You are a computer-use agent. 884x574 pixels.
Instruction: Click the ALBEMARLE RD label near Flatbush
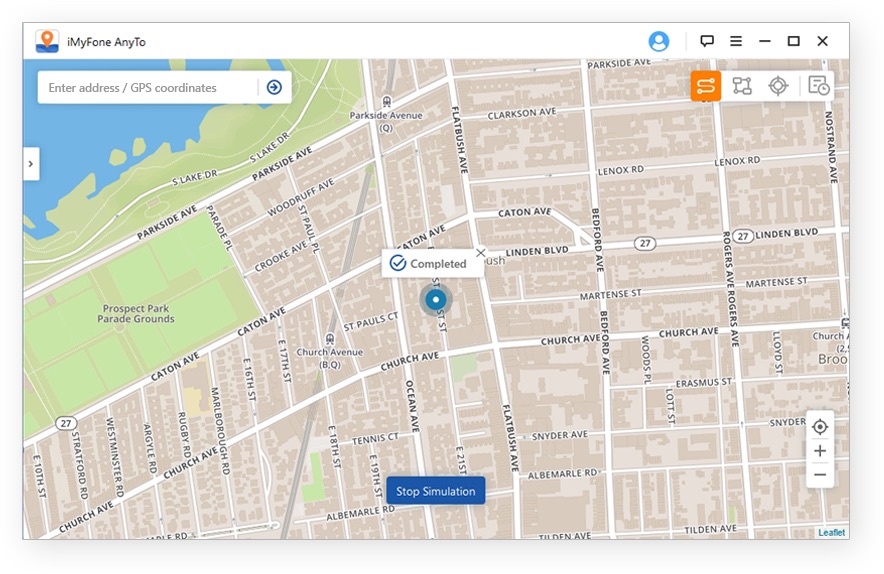point(562,474)
